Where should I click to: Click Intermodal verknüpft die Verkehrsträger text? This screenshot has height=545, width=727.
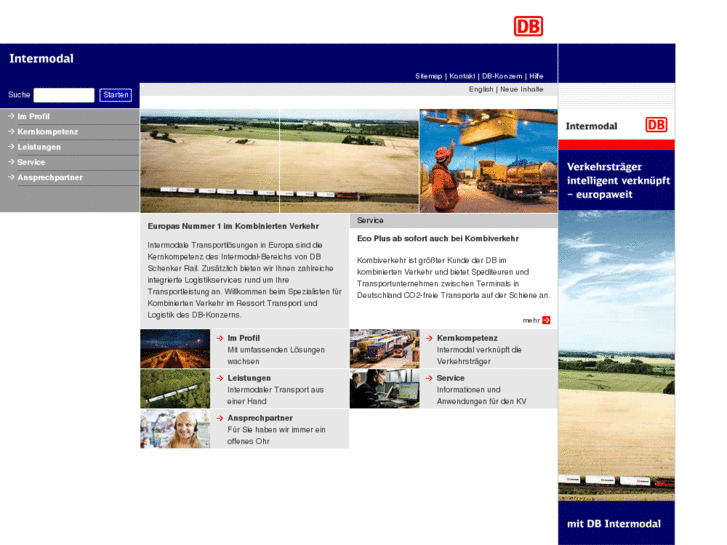click(479, 355)
